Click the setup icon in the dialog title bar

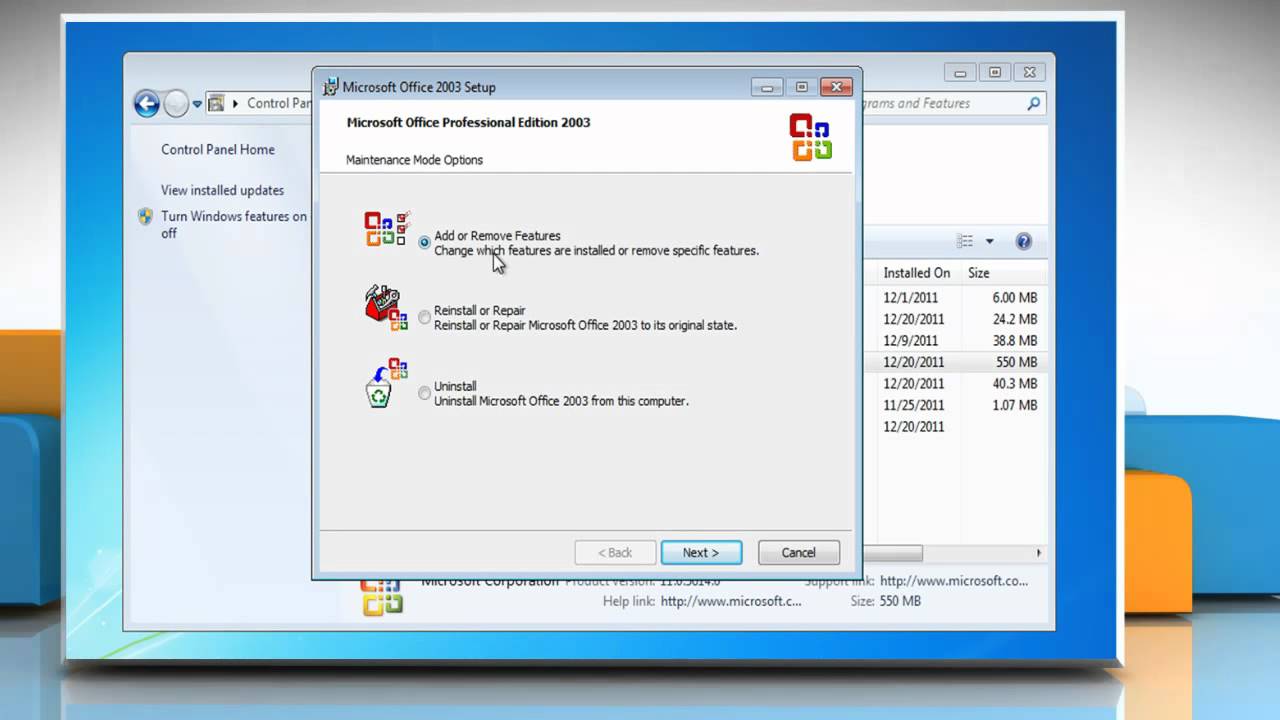331,87
